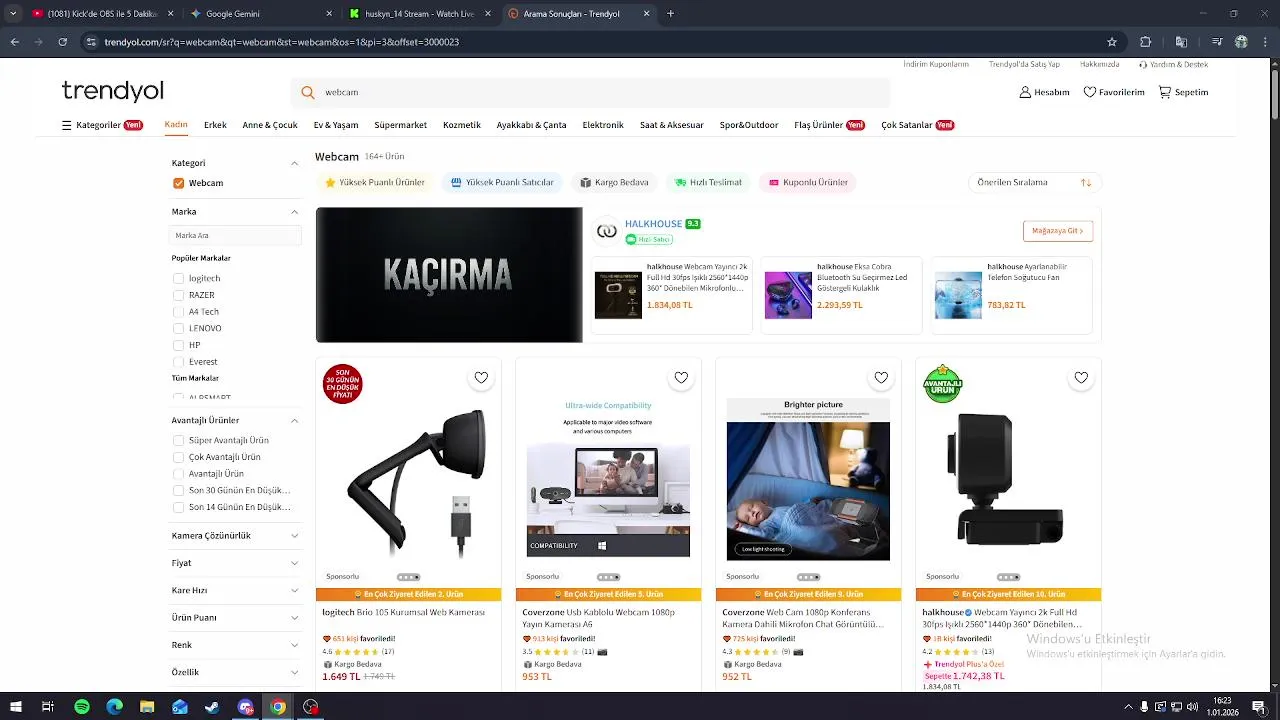Image resolution: width=1280 pixels, height=720 pixels.
Task: Open the Kategoriler hamburger menu
Action: (67, 125)
